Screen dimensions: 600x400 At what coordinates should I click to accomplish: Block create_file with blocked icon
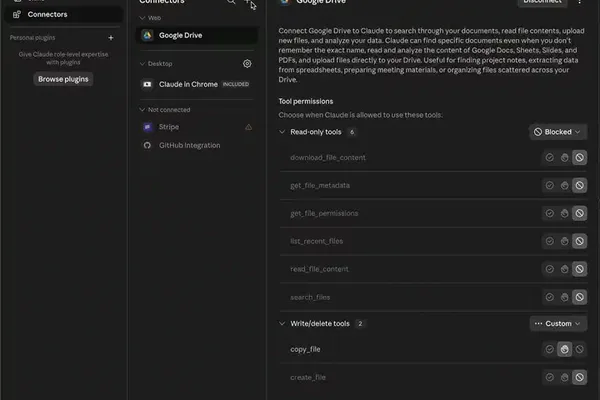click(579, 377)
